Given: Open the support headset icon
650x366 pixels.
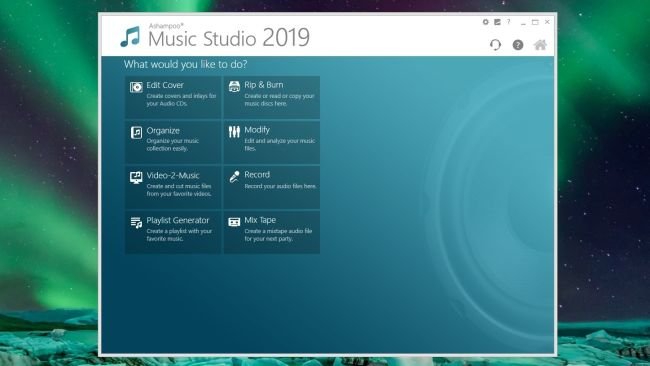Looking at the screenshot, I should [495, 44].
